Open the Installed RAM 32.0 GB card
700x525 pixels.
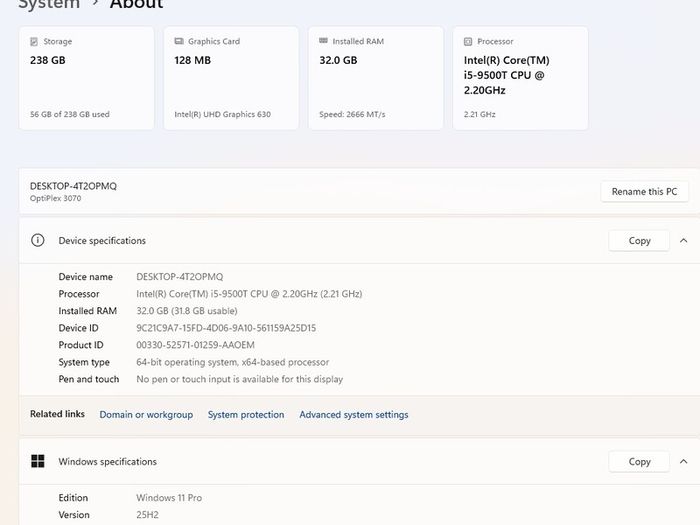click(x=376, y=78)
